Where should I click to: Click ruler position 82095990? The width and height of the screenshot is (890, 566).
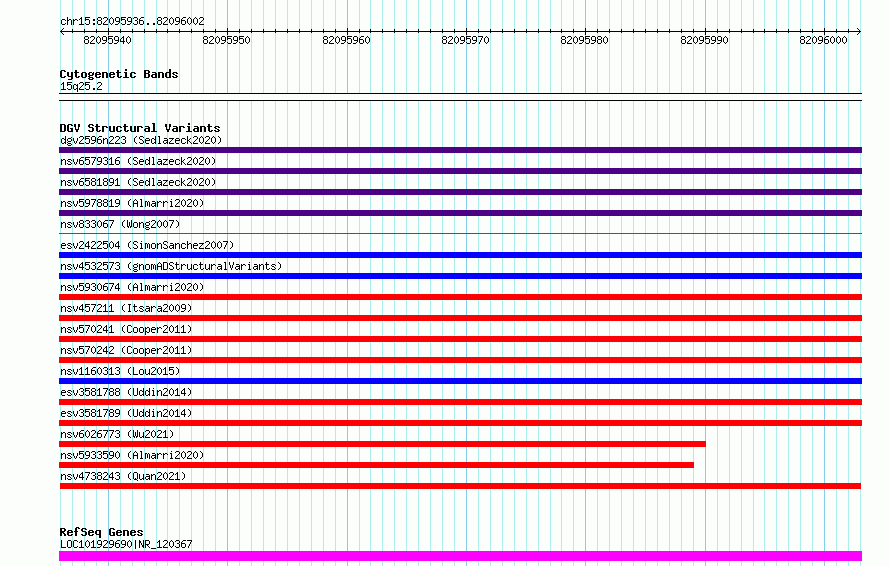click(x=704, y=40)
